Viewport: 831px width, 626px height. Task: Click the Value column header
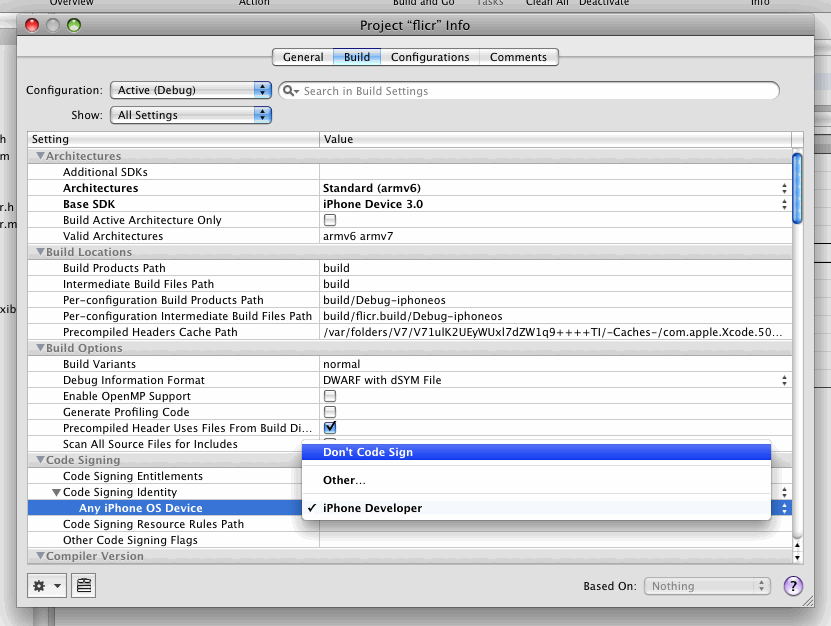555,139
